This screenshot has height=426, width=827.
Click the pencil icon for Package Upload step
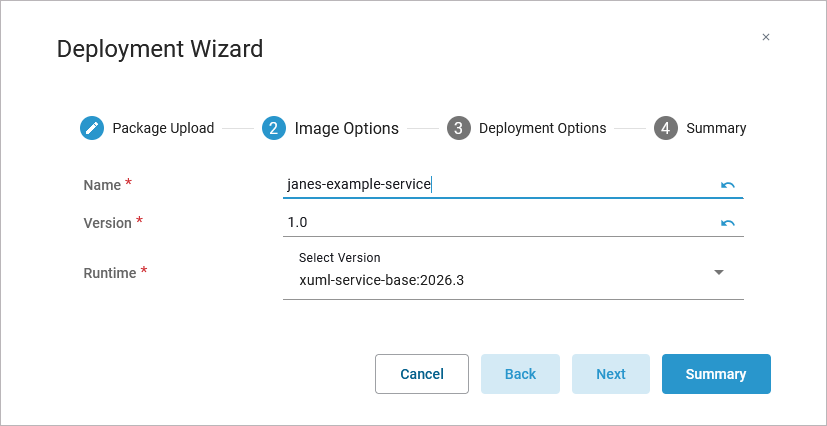coord(92,128)
